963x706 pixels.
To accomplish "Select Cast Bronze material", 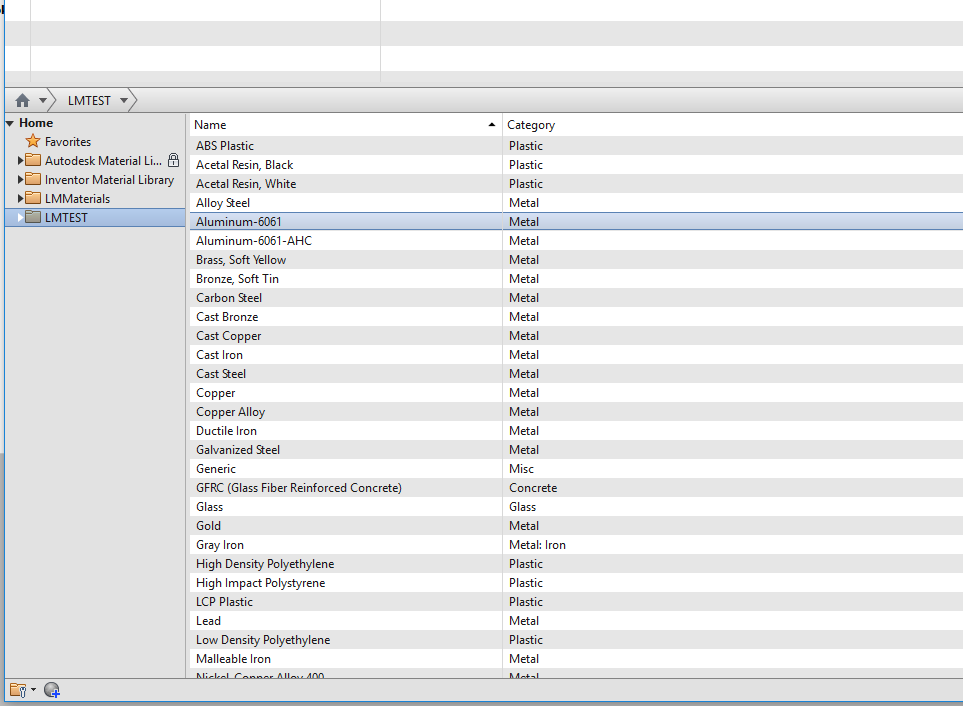I will 227,317.
